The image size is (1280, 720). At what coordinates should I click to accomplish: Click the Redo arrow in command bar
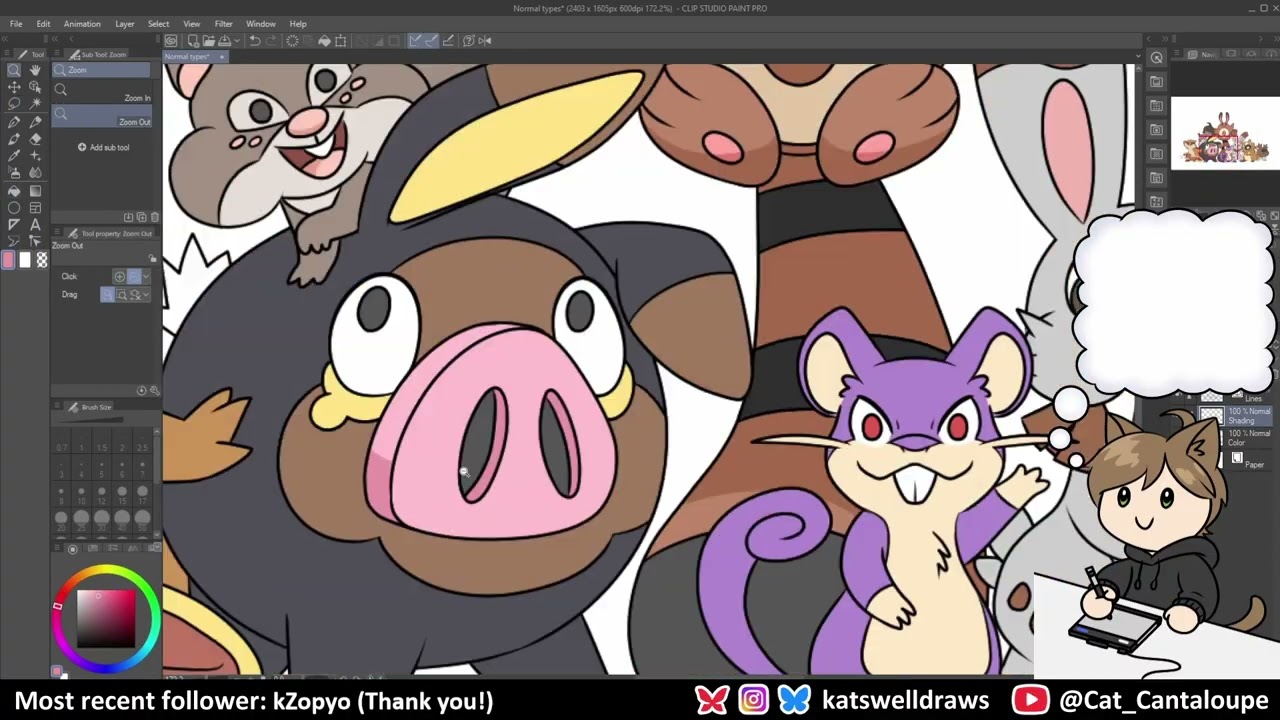271,41
